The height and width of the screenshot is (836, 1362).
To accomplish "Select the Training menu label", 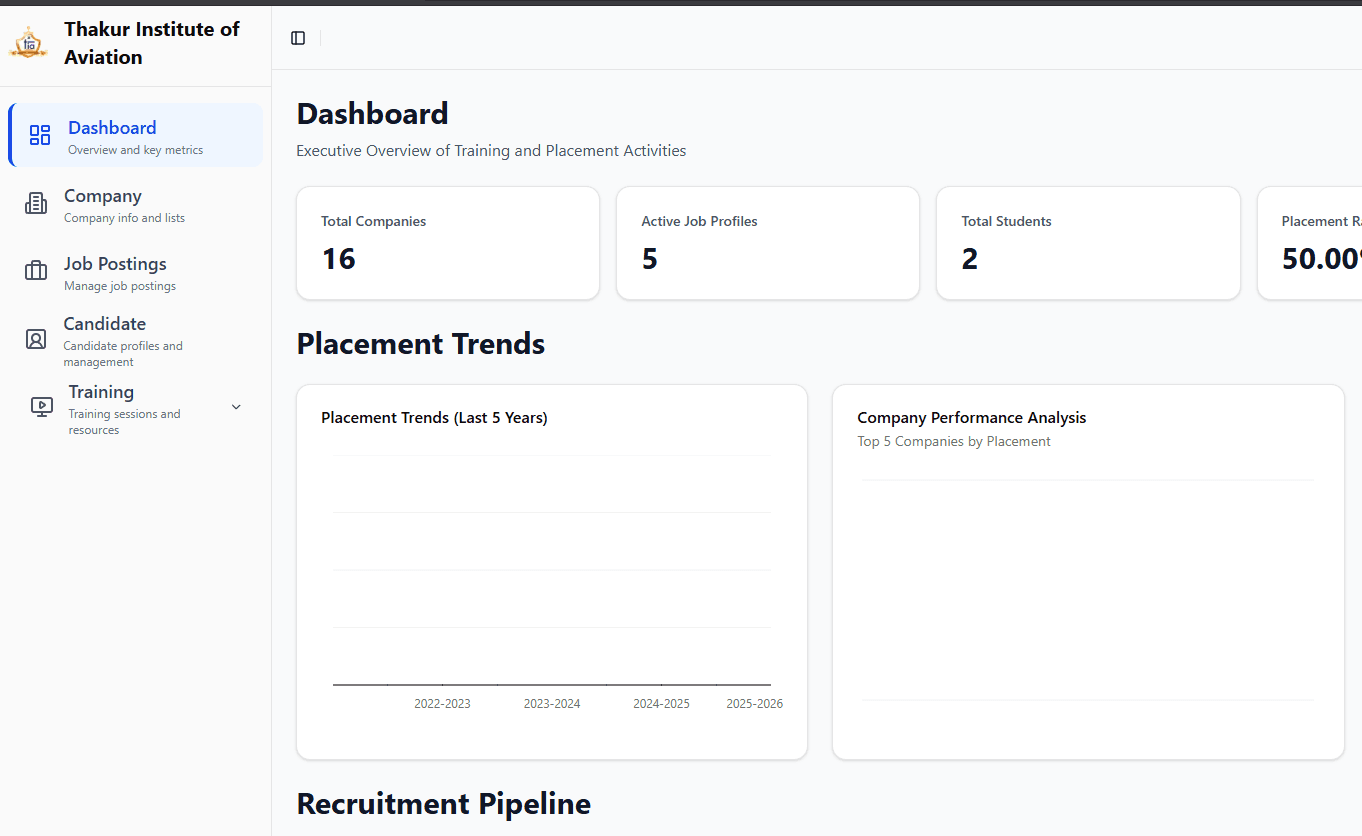I will pos(101,392).
